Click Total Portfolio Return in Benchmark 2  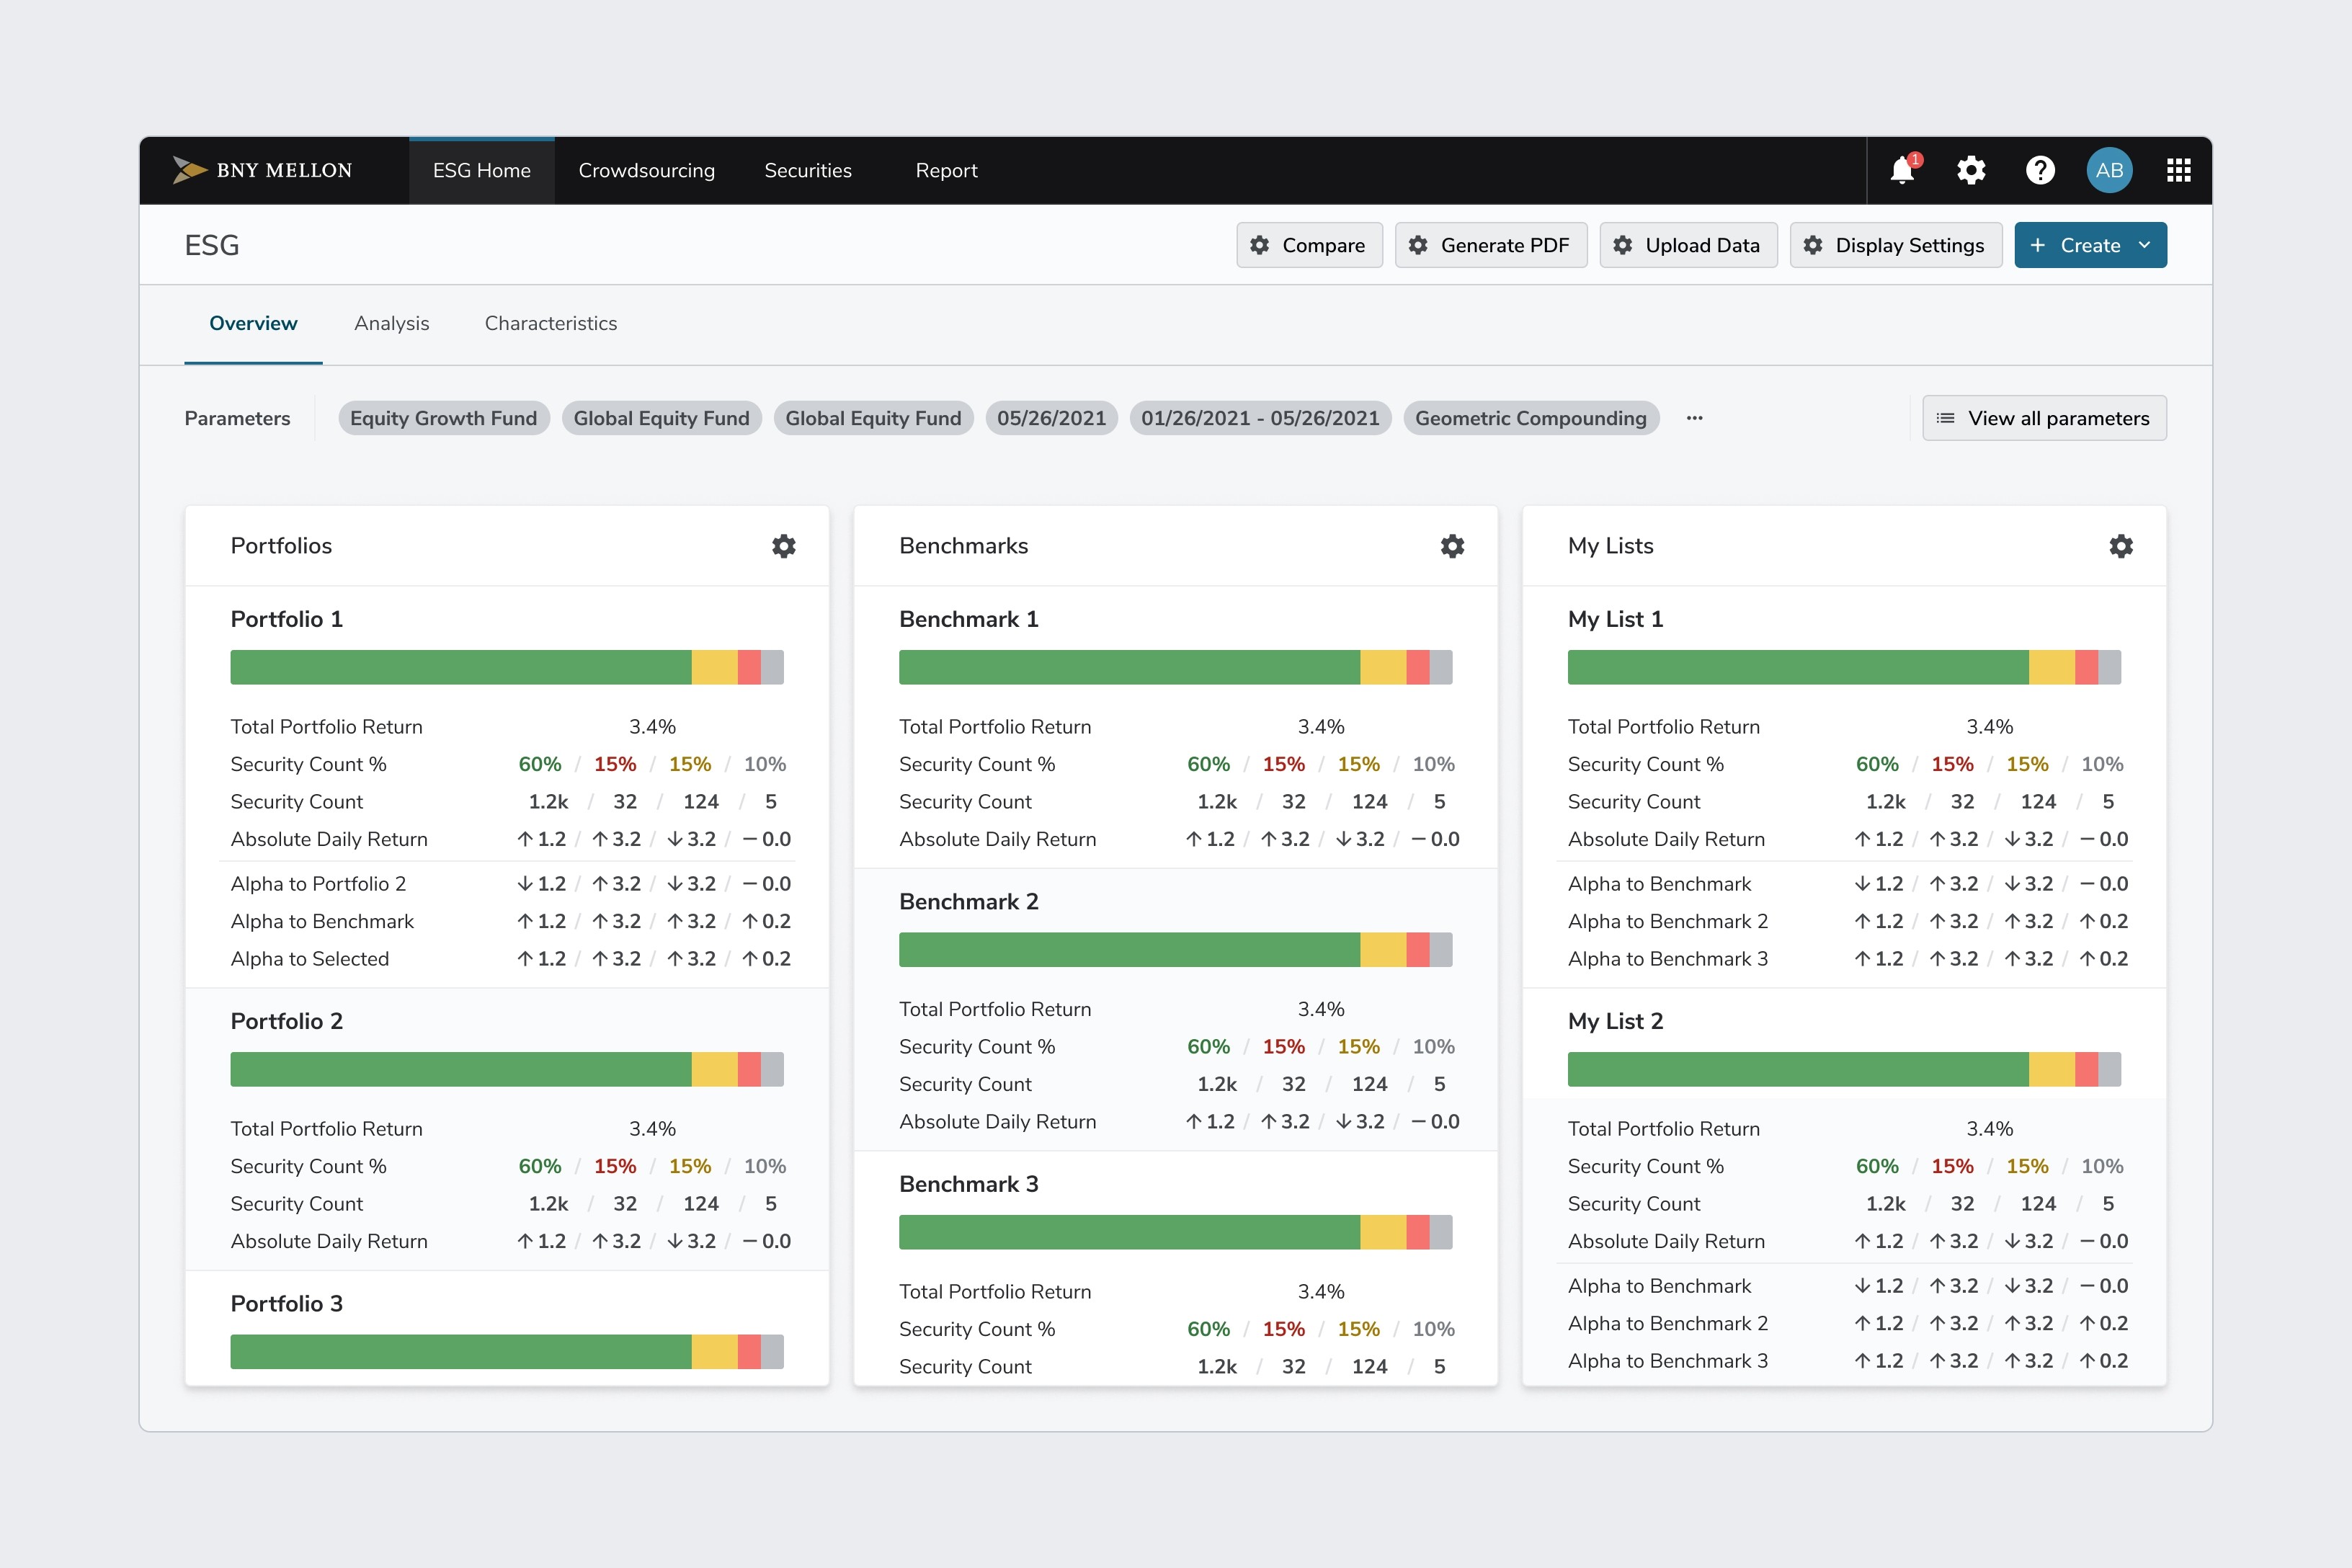(x=995, y=1009)
